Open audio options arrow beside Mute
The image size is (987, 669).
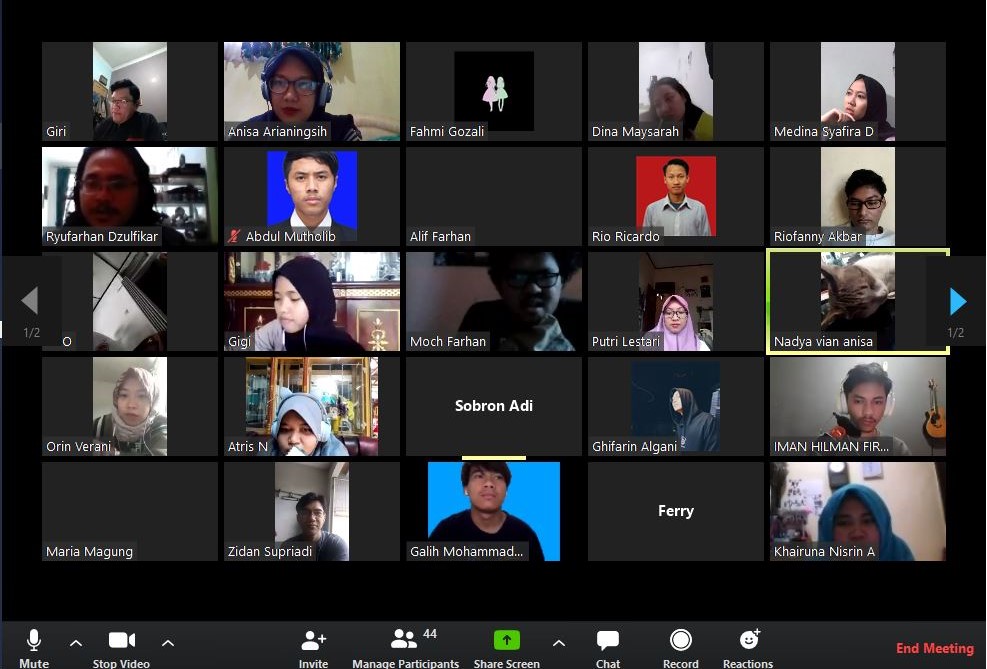coord(76,643)
